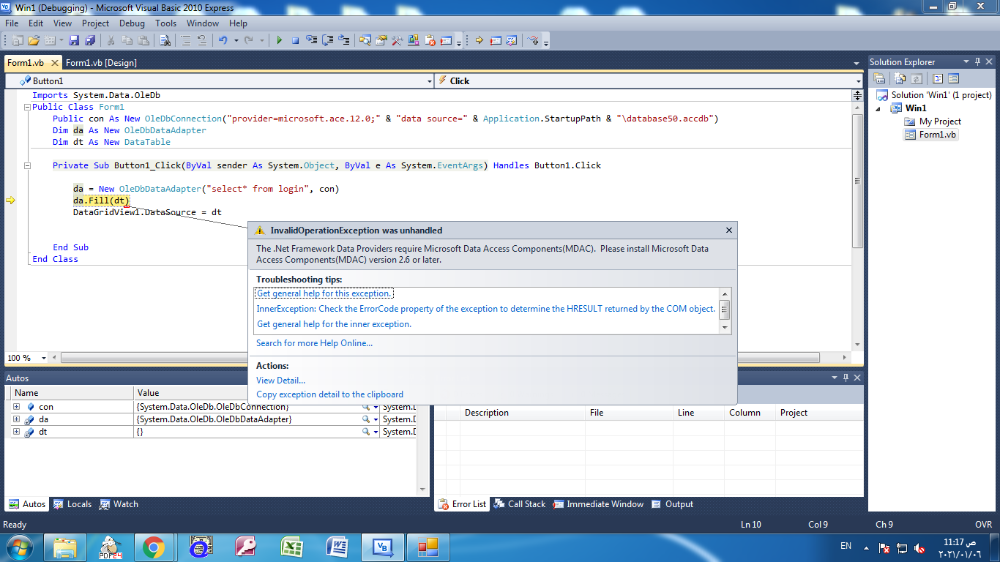1000x562 pixels.
Task: Open the Debug menu
Action: [131, 23]
